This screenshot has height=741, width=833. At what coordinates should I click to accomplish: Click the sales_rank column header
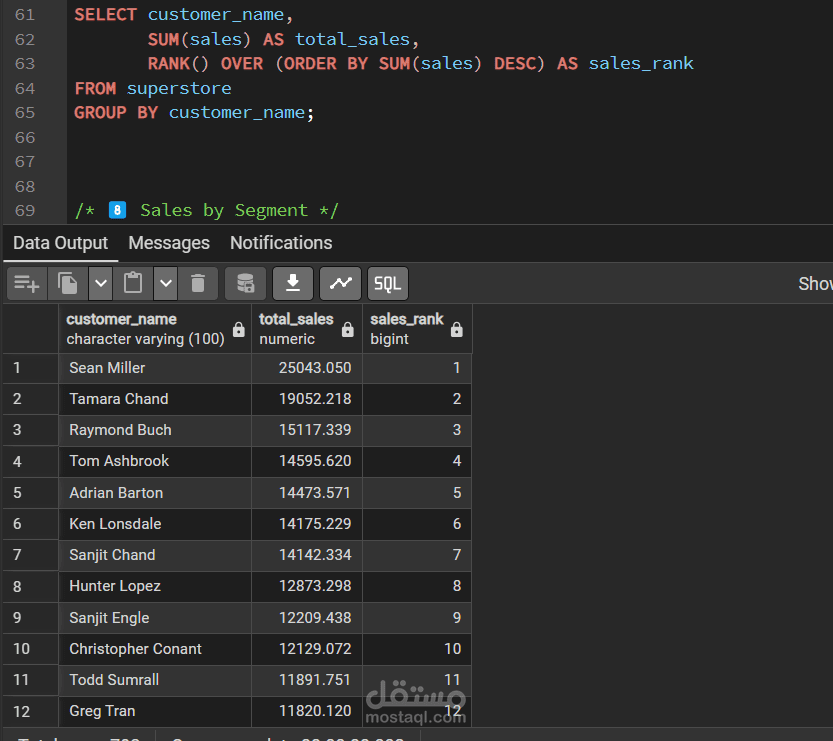pos(417,329)
